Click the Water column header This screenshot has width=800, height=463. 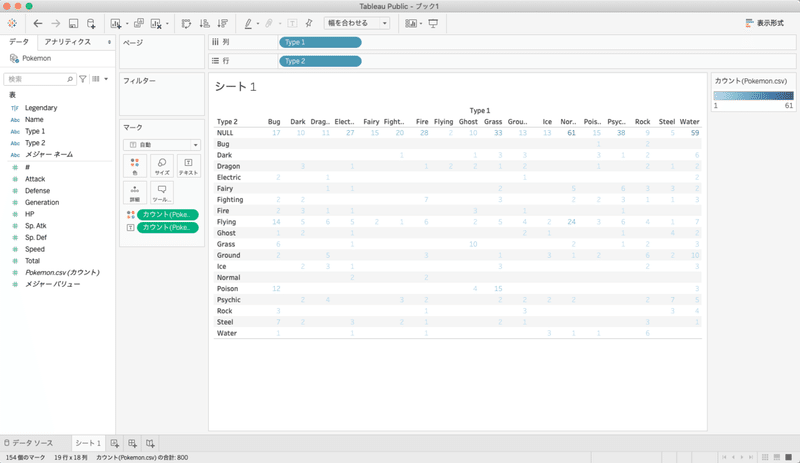[x=689, y=122]
